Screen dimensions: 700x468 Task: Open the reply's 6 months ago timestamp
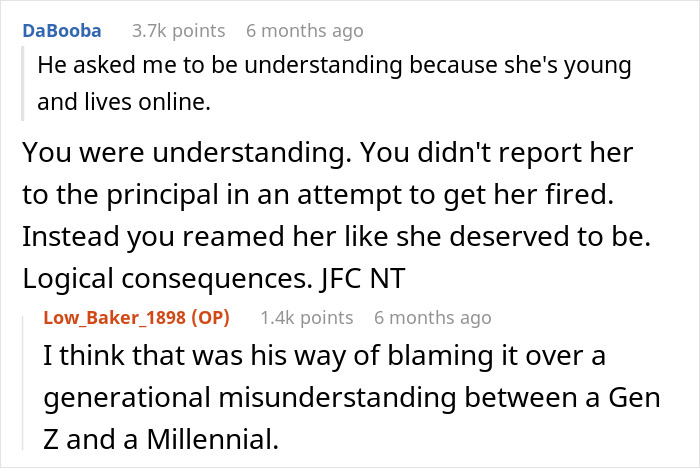click(x=432, y=318)
